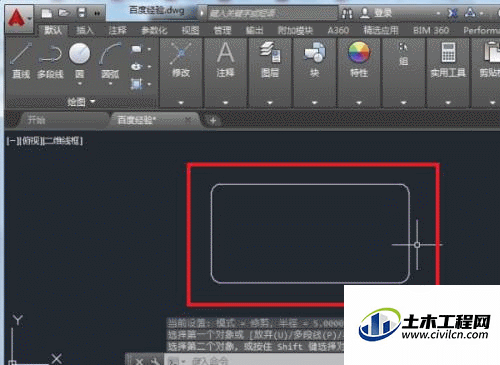The width and height of the screenshot is (500, 365).
Task: Select the 圆弧 (Arc) tool
Action: point(110,61)
